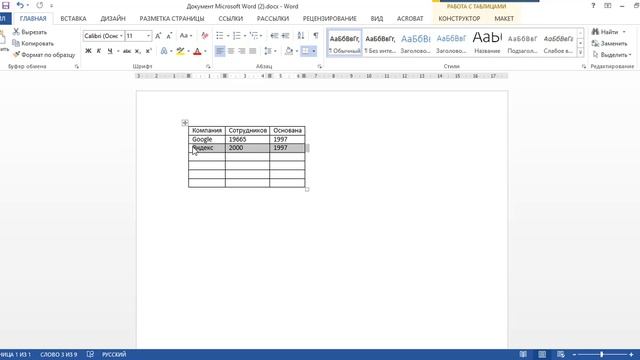Open borders dropdown arrow
The image size is (640, 360).
coord(314,51)
